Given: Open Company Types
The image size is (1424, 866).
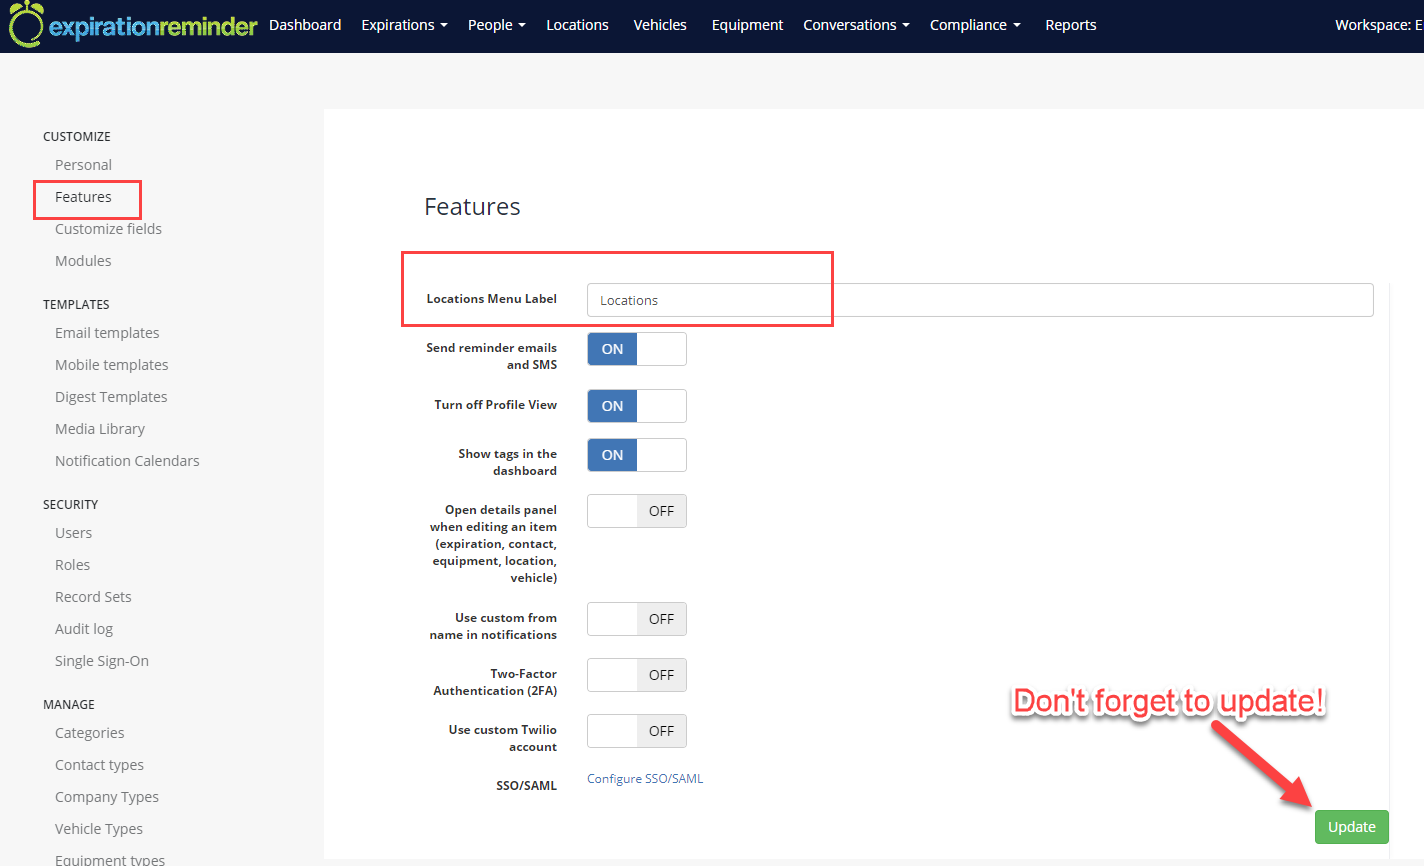Looking at the screenshot, I should tap(107, 797).
